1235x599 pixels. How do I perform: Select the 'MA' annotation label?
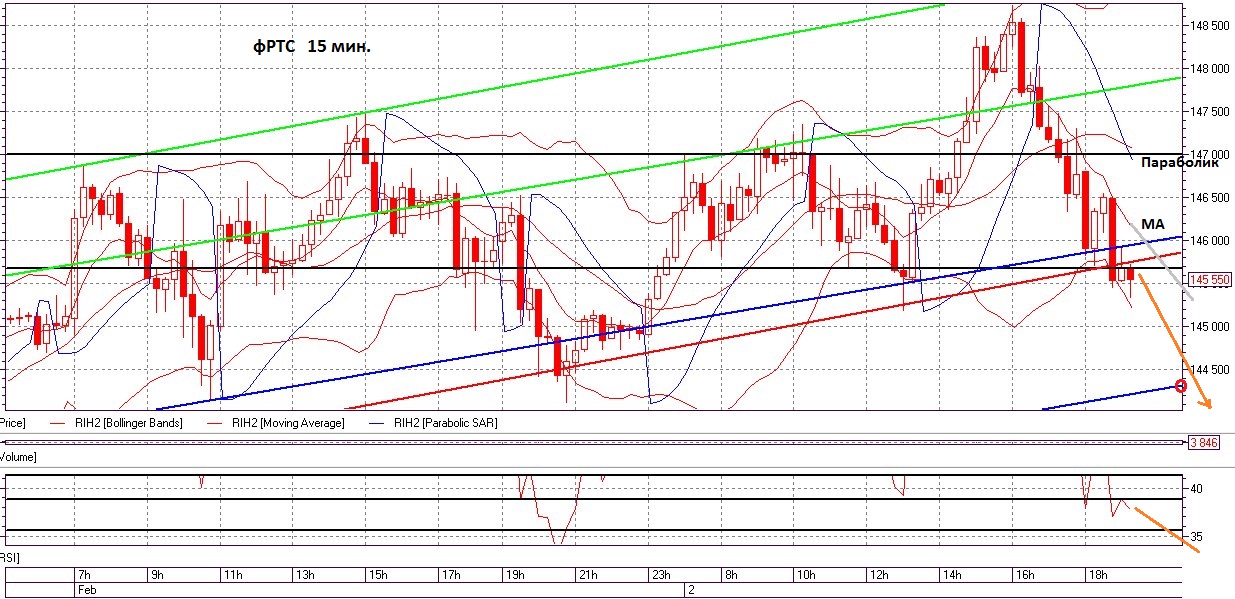1155,226
